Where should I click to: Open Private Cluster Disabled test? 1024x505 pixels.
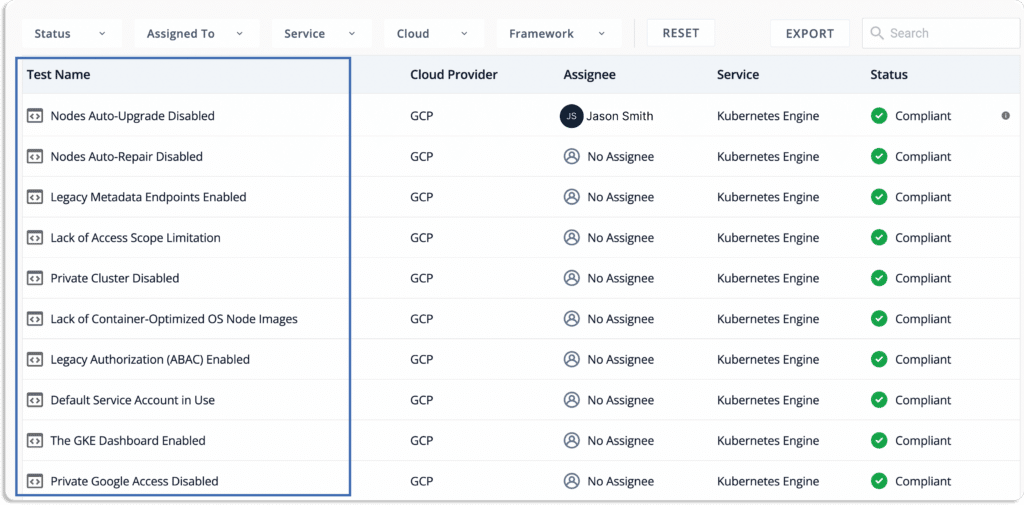[x=115, y=278]
